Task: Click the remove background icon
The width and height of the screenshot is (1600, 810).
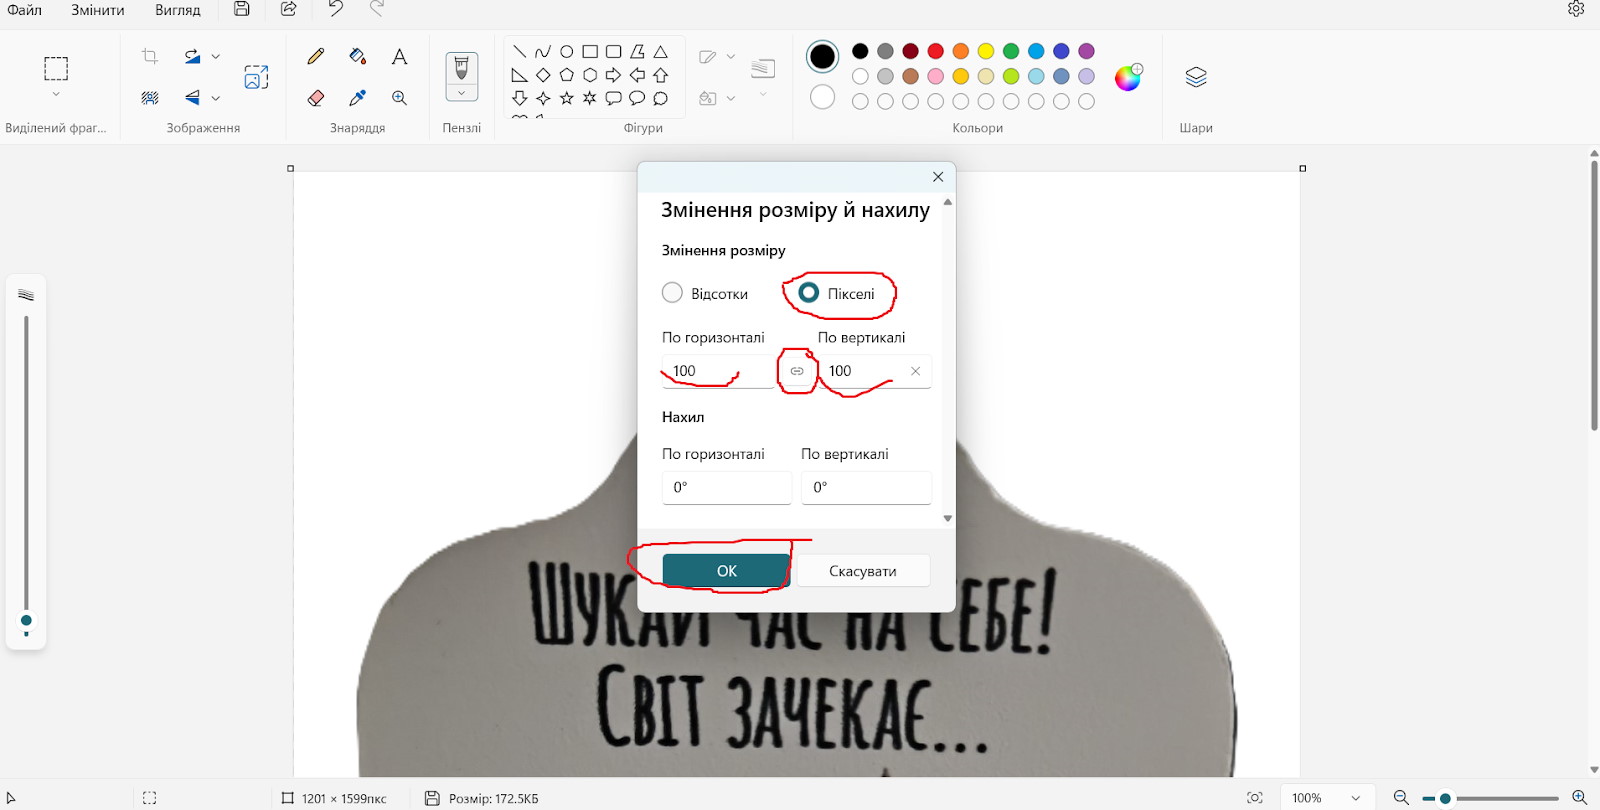Action: coord(150,97)
